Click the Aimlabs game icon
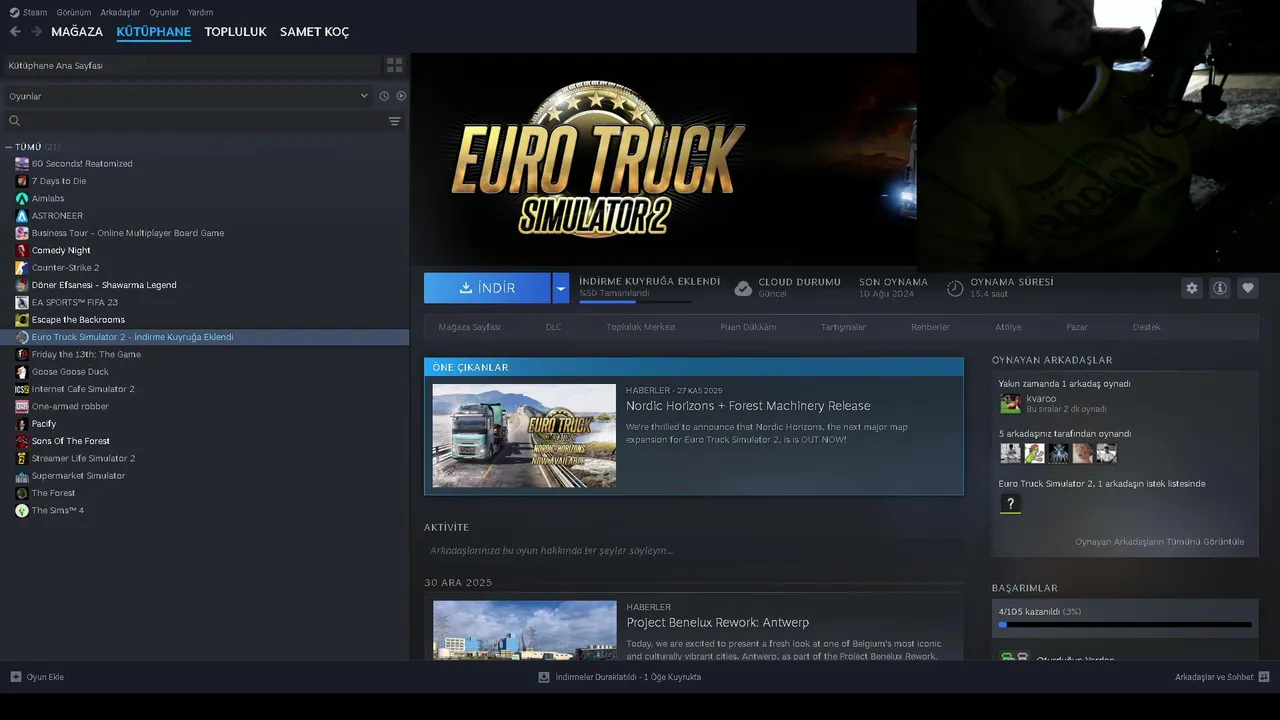1280x720 pixels. [22, 198]
